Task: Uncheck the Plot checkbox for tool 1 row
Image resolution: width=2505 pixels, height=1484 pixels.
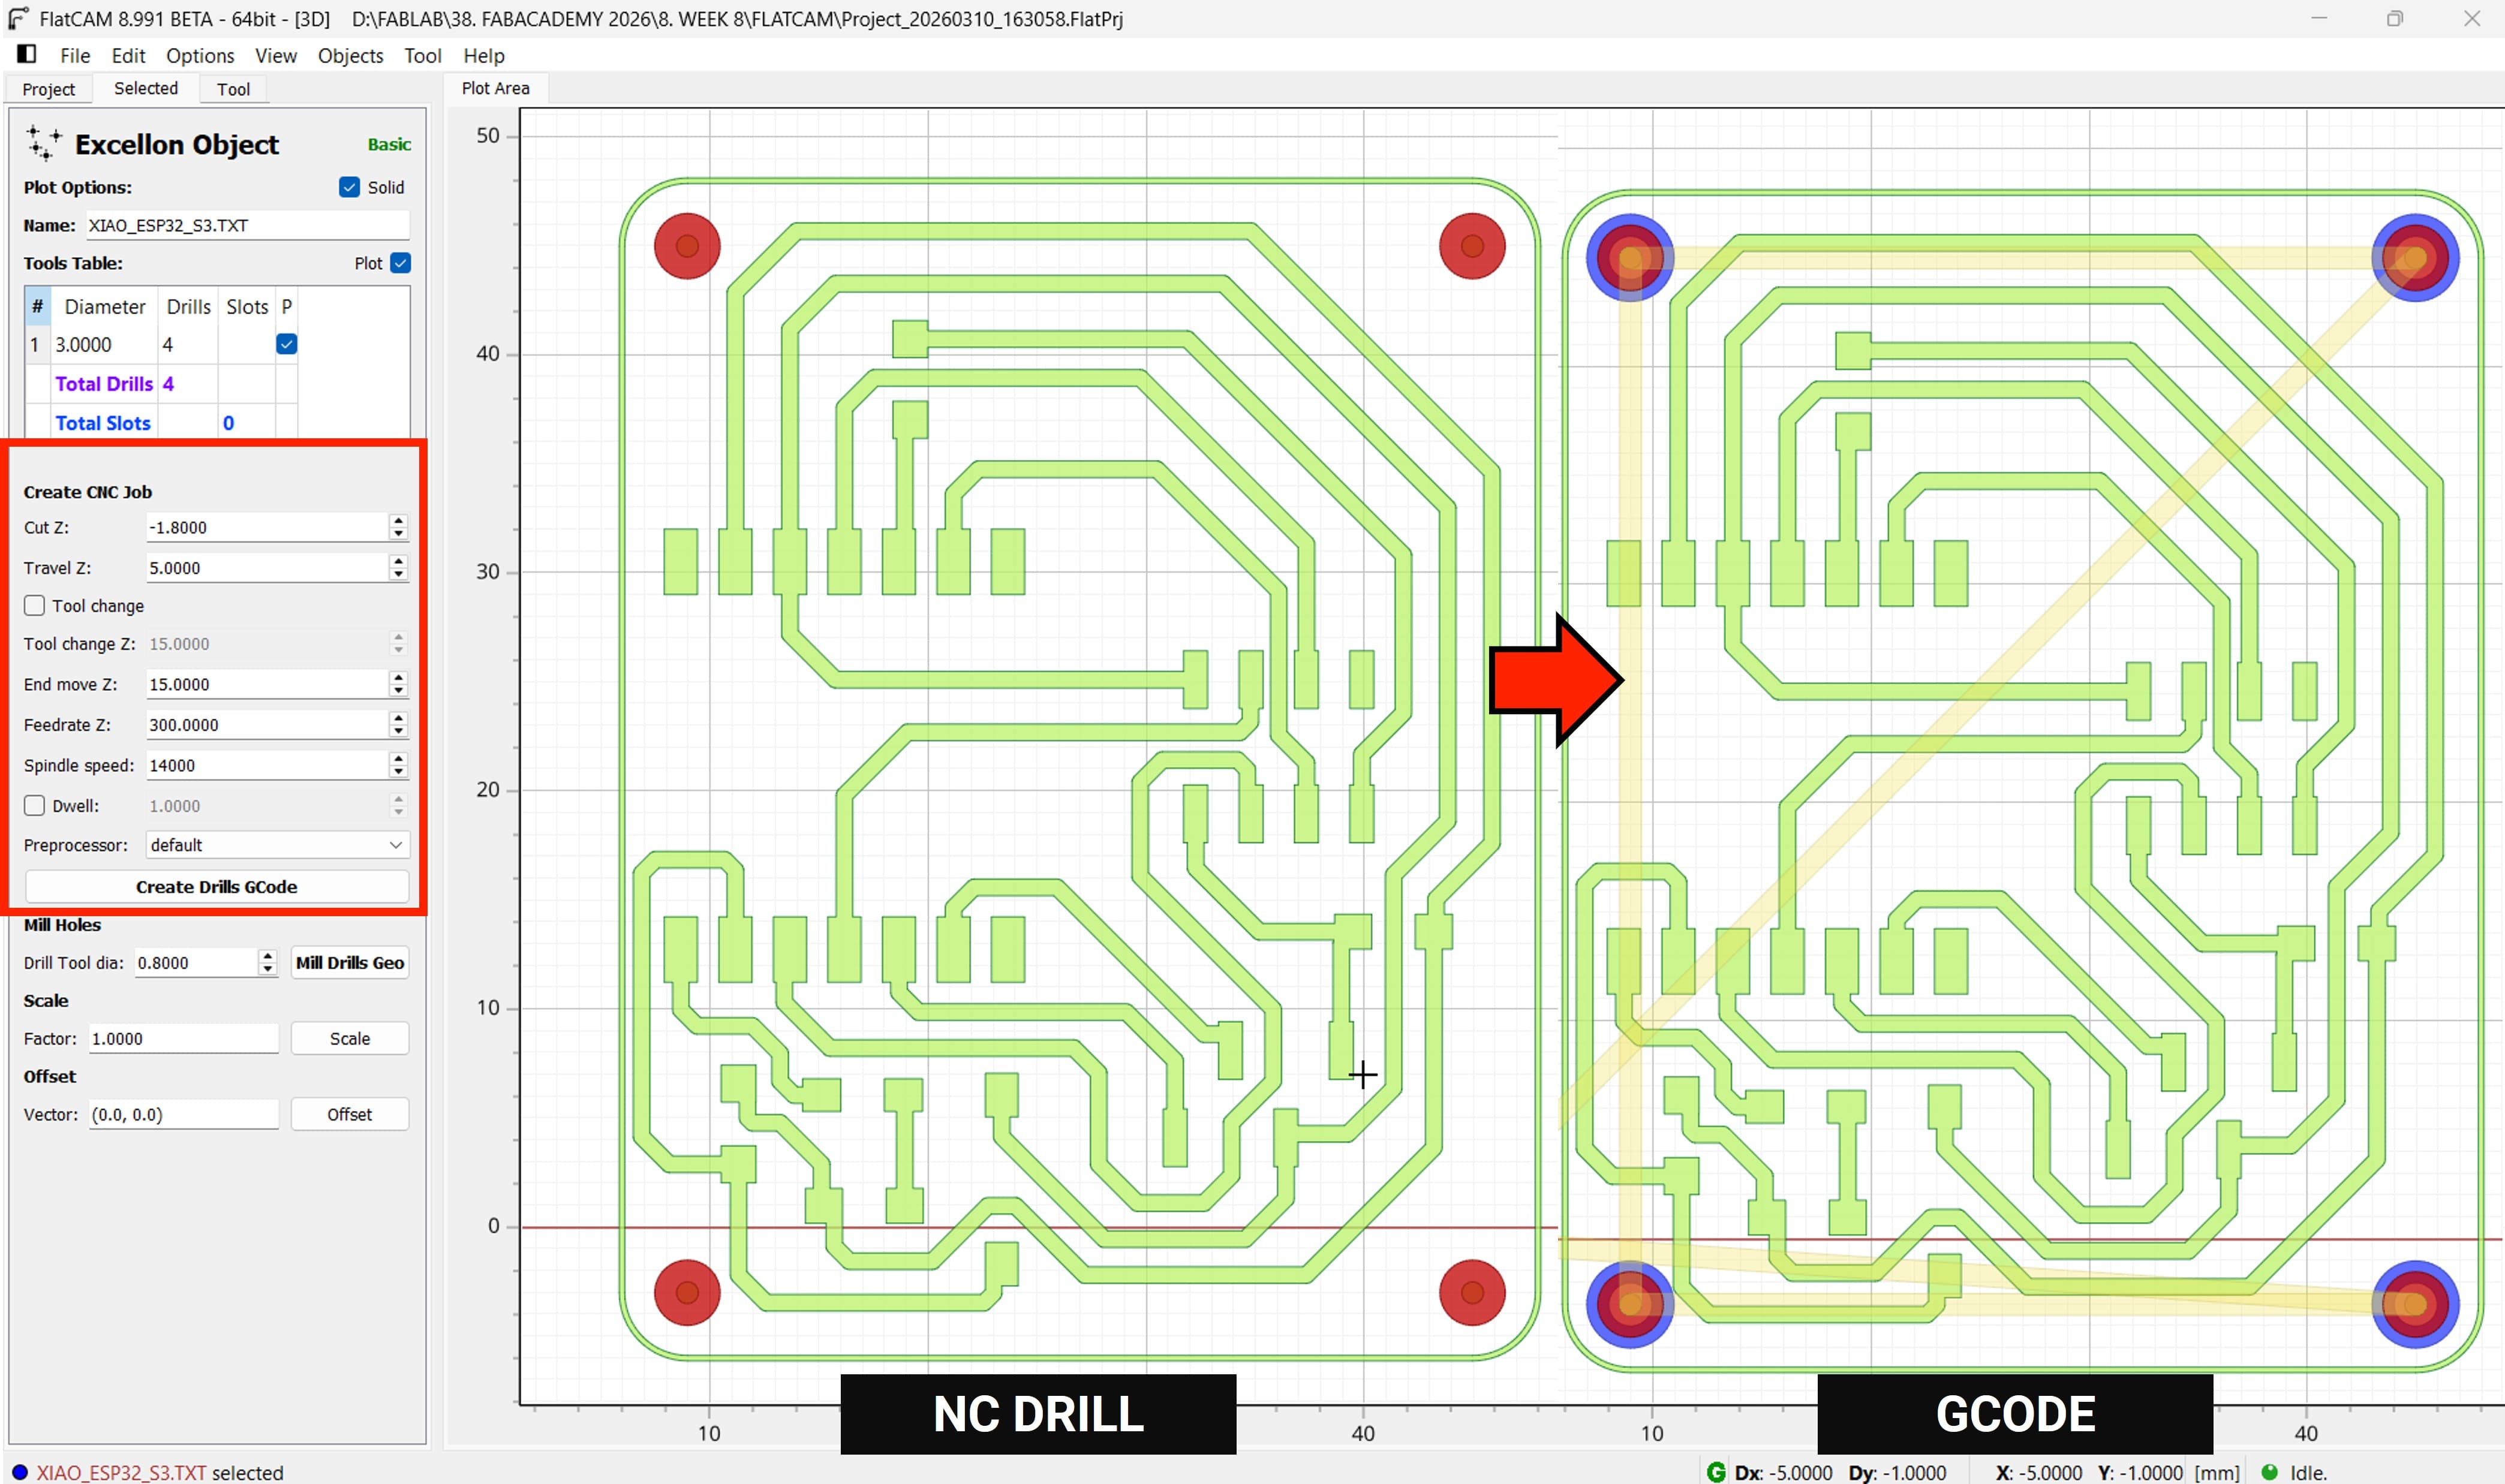Action: click(x=286, y=344)
